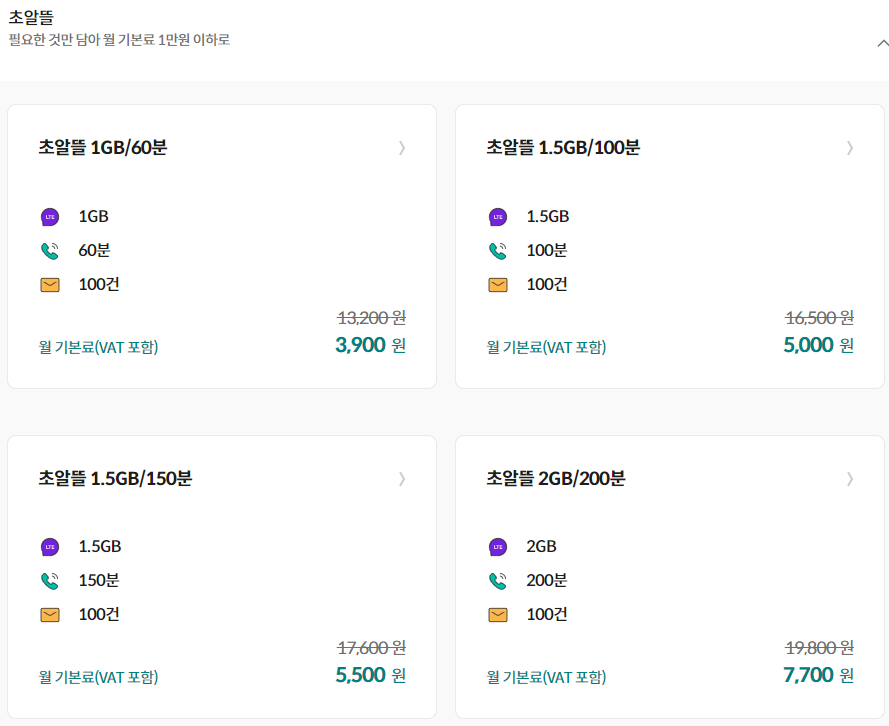This screenshot has height=726, width=889.
Task: Click 월 기본료(VAT 포함) label in 2GB/200분 card
Action: 546,677
